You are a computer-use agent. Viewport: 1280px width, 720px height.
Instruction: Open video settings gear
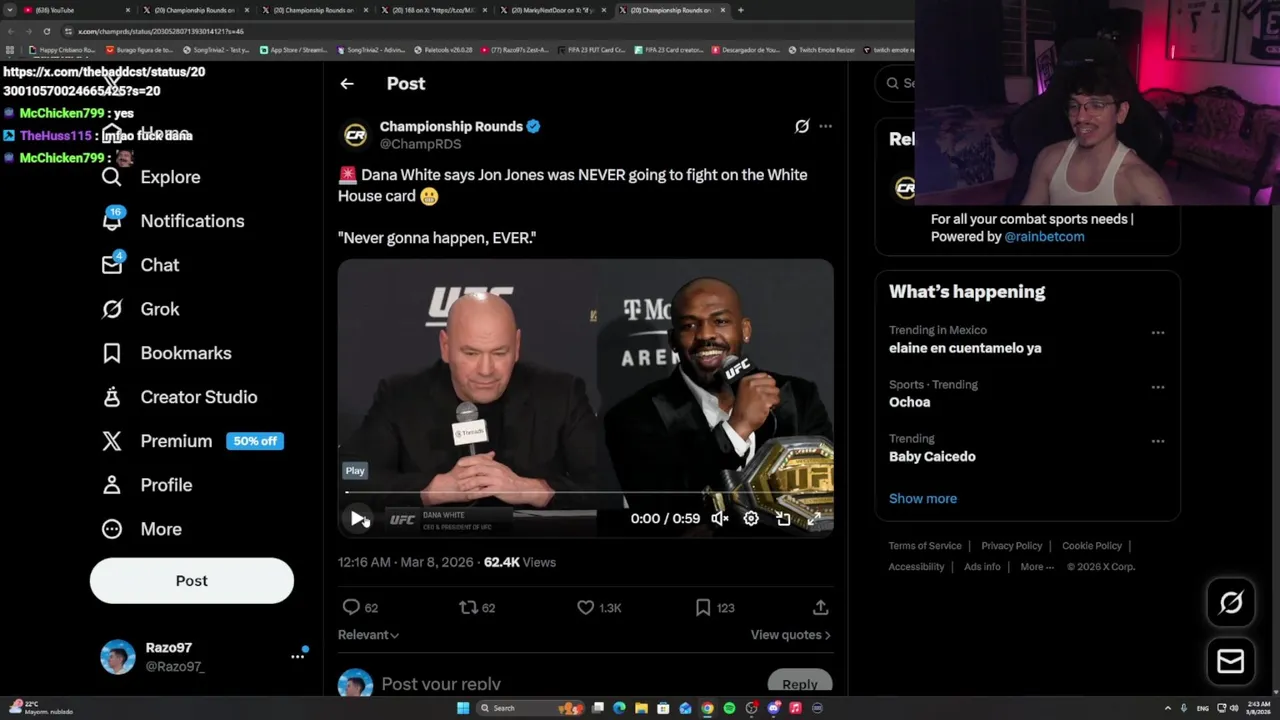(x=751, y=518)
